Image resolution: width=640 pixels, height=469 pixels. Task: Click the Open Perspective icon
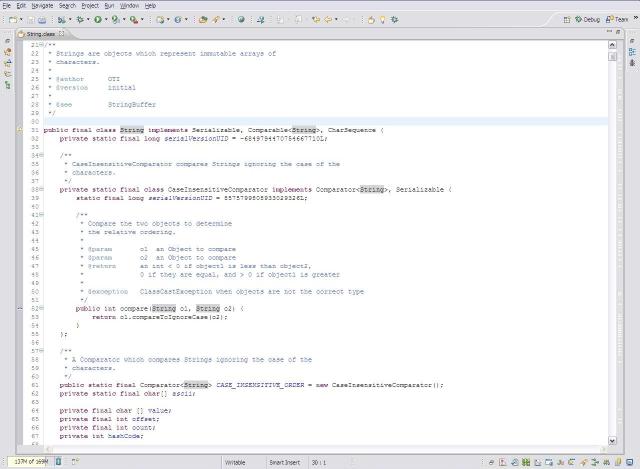click(566, 19)
